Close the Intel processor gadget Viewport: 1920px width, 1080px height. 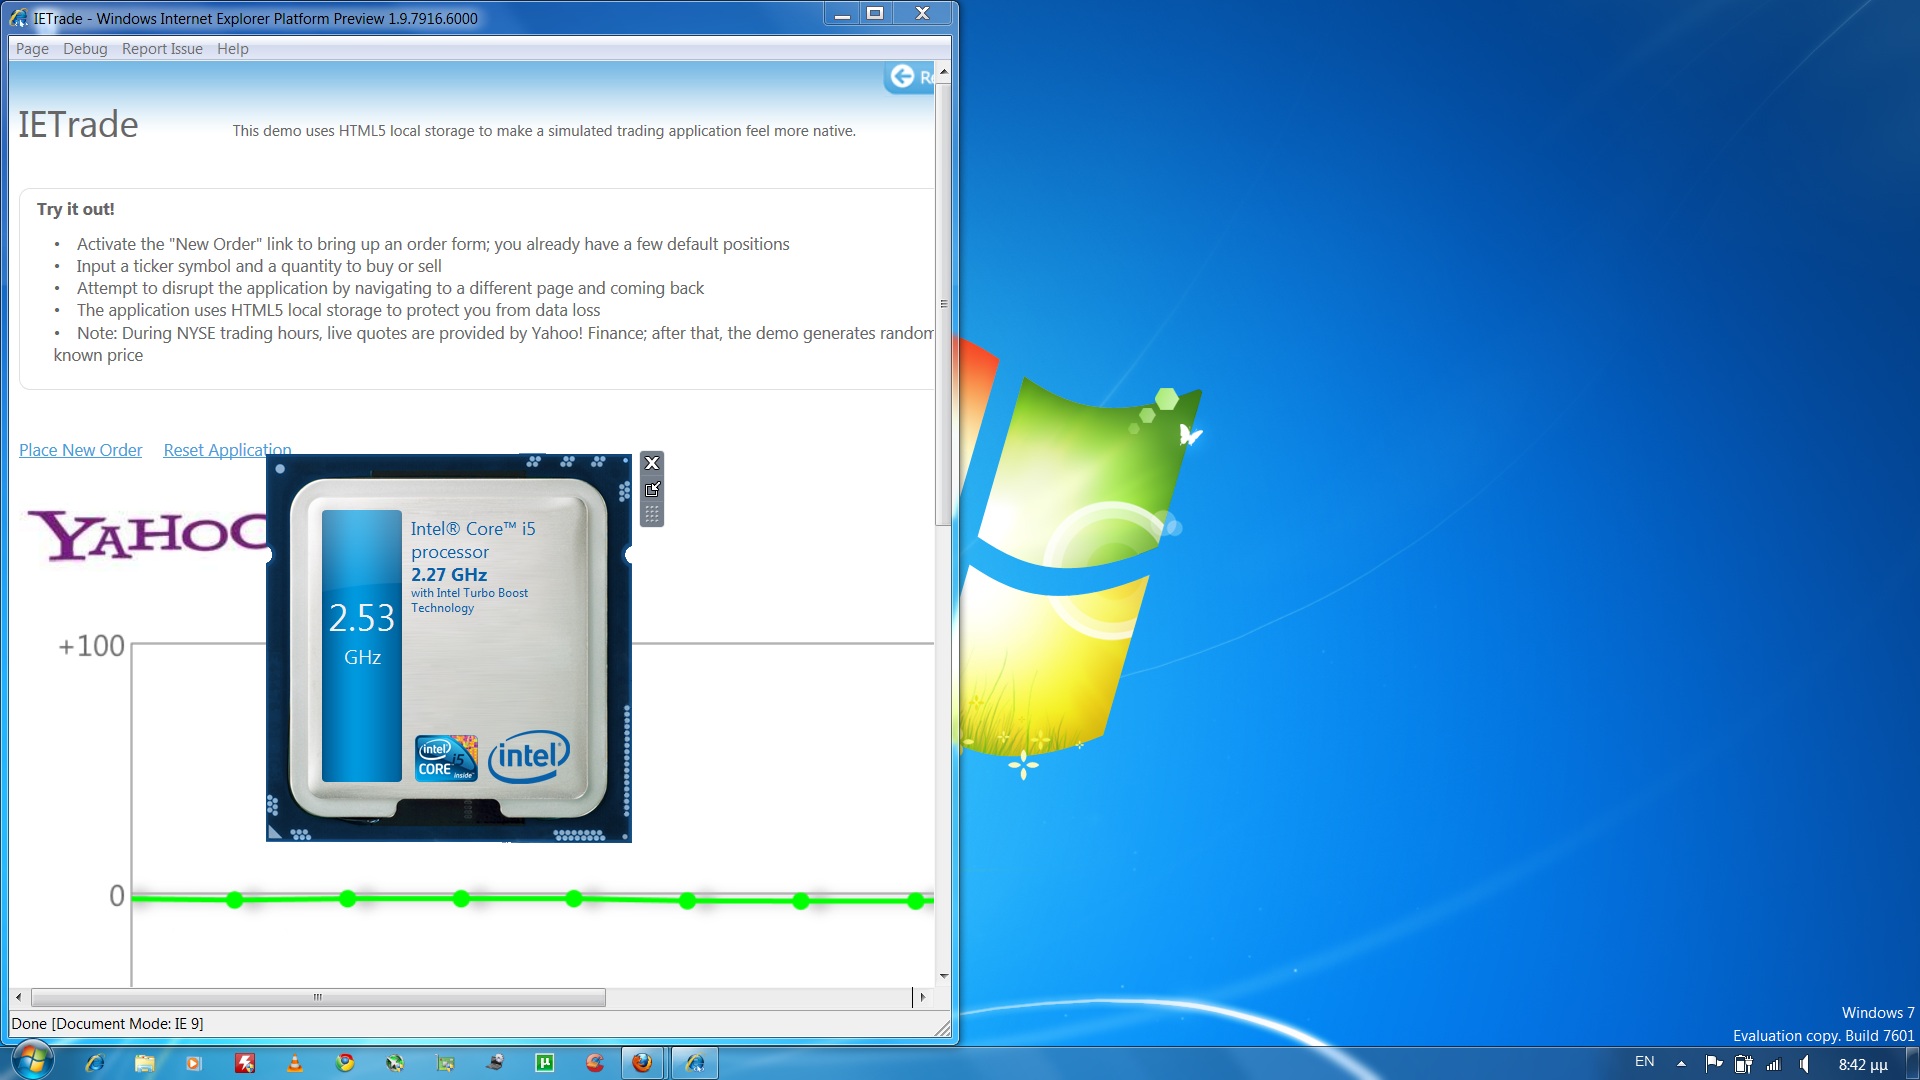(652, 463)
